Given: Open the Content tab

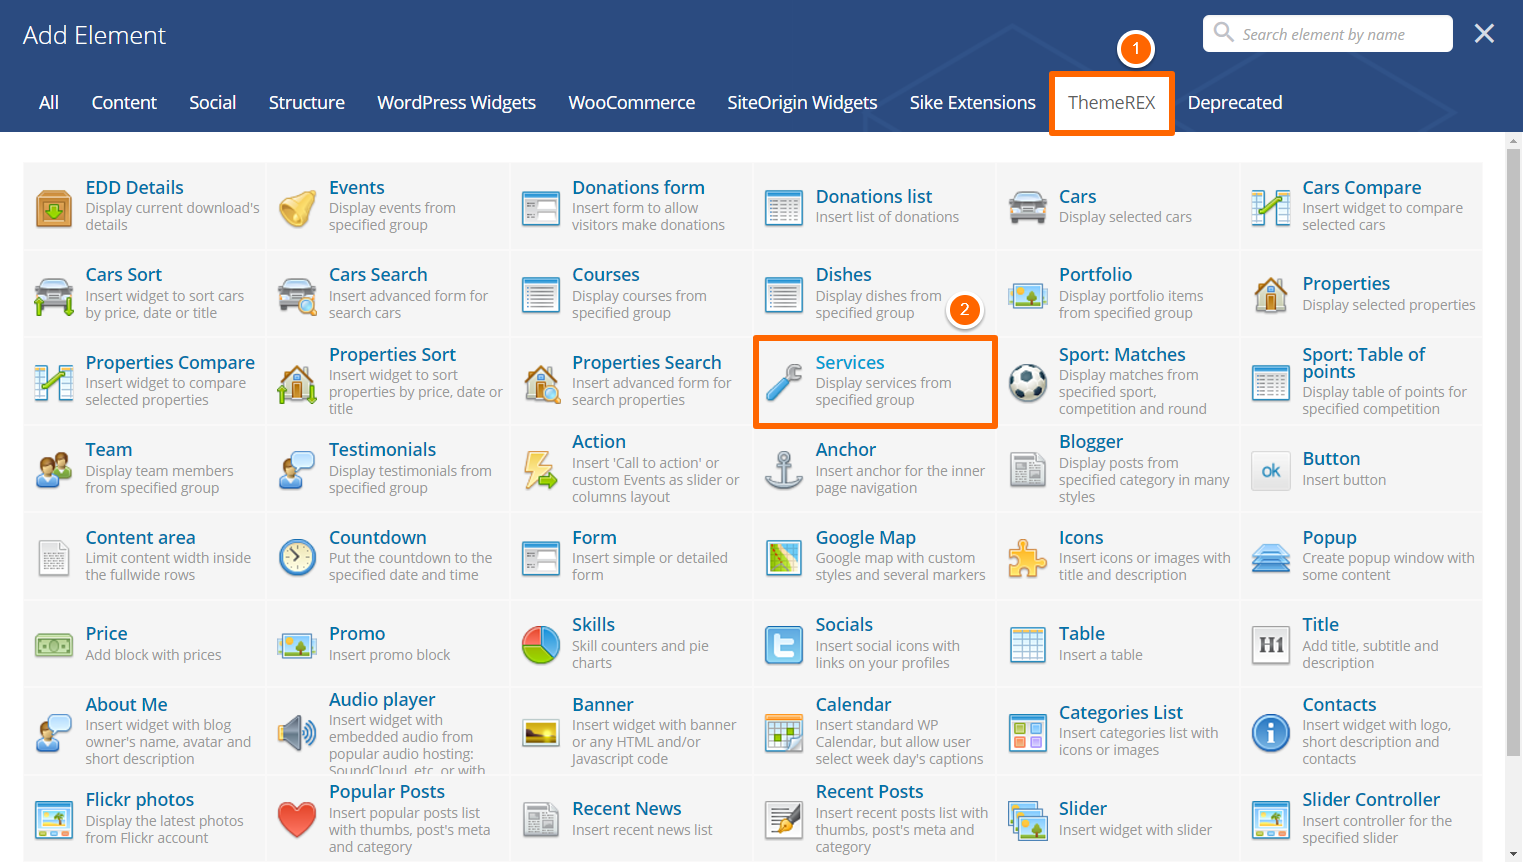Looking at the screenshot, I should click(x=124, y=103).
